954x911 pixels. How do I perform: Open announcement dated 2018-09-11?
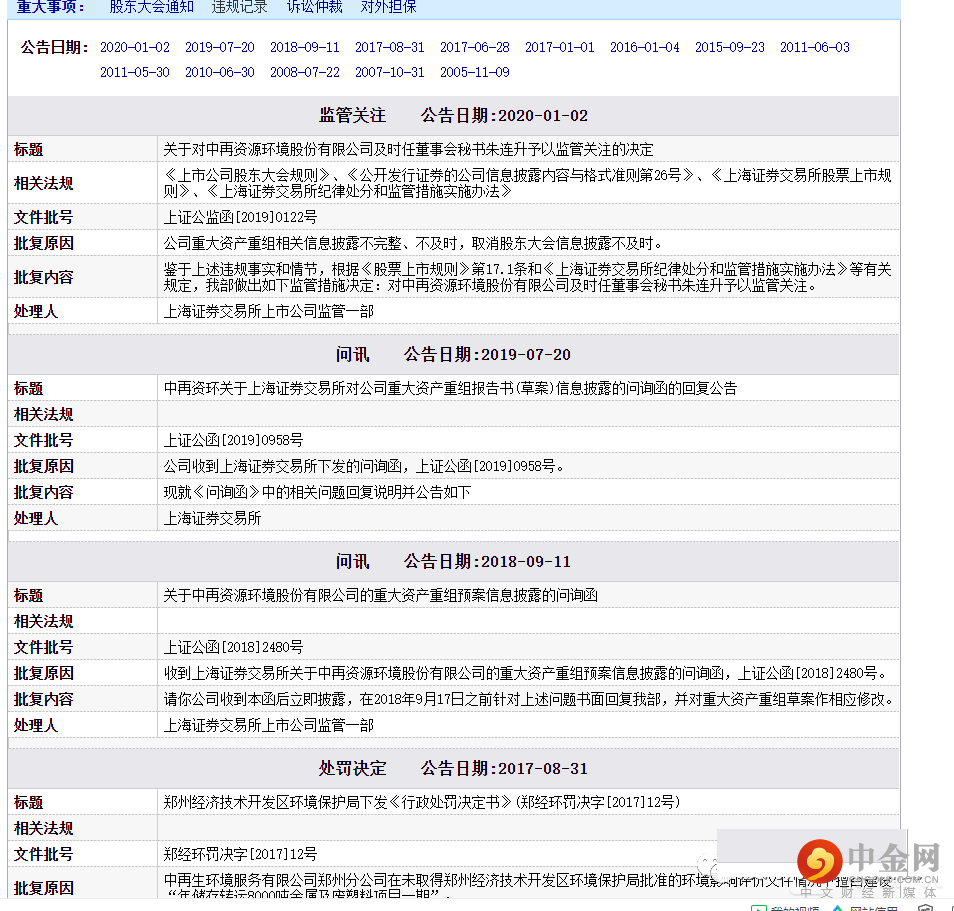point(305,46)
